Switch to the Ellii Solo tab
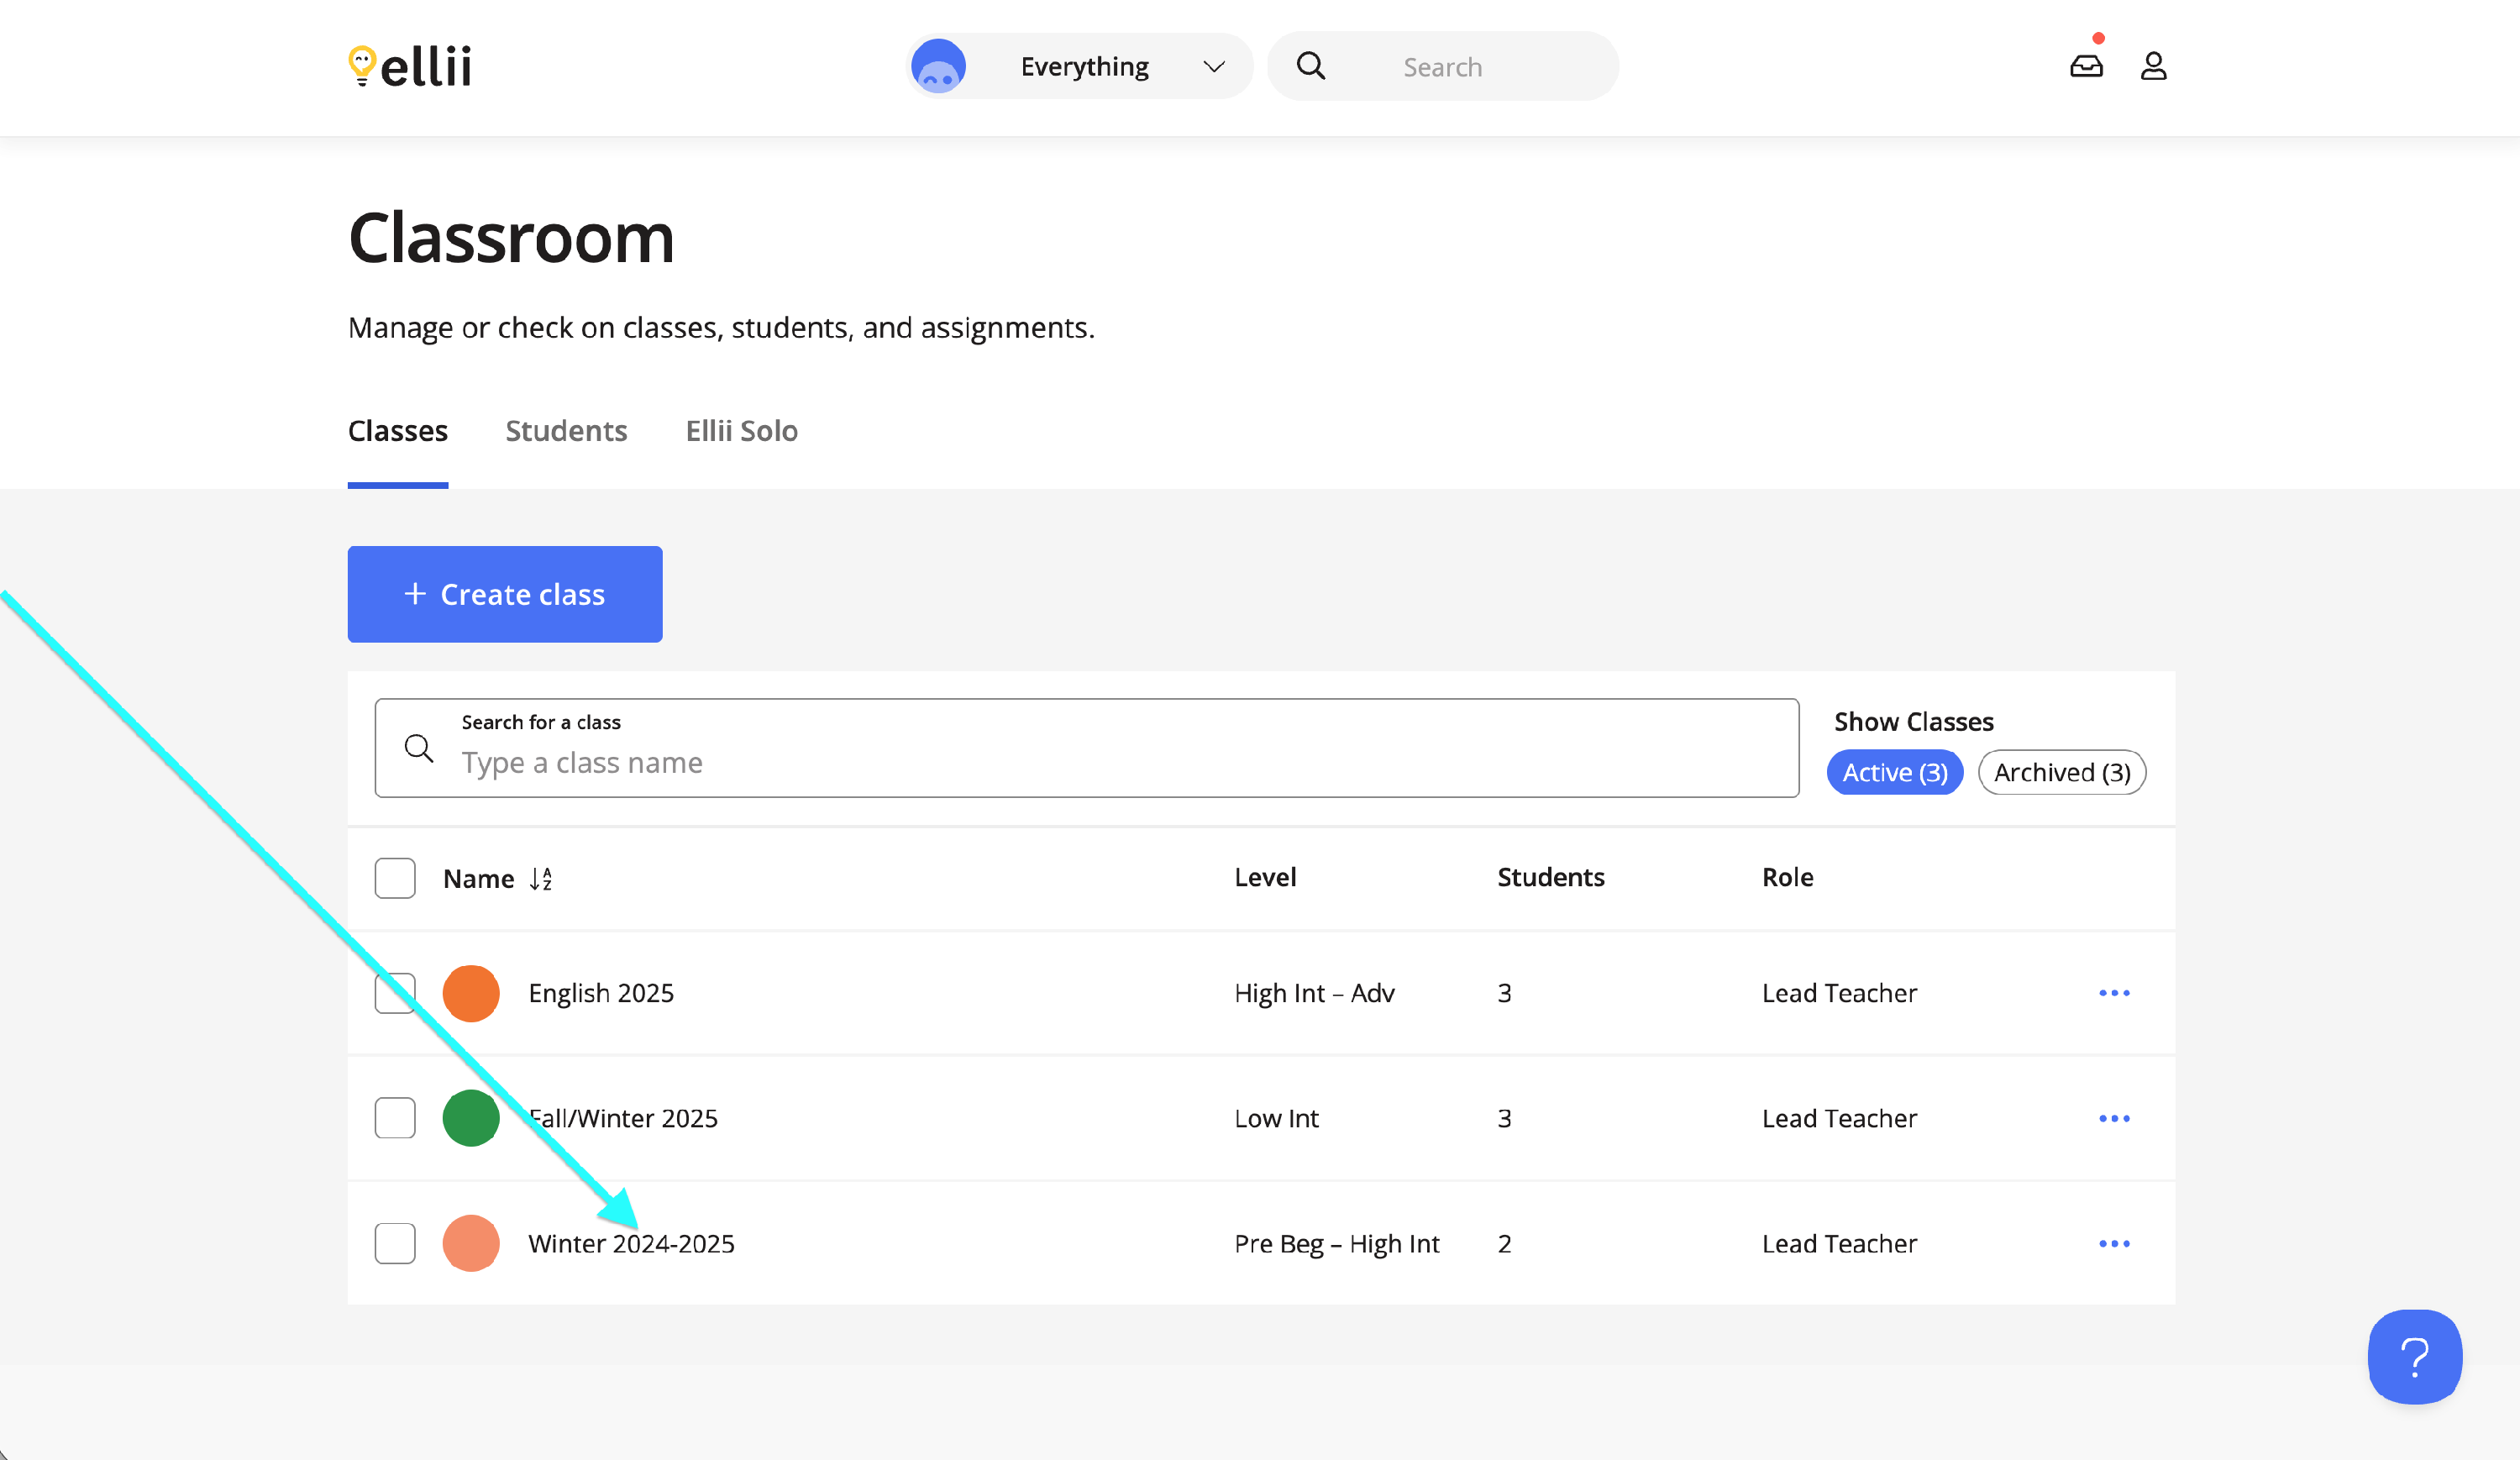Viewport: 2520px width, 1460px height. [x=741, y=431]
